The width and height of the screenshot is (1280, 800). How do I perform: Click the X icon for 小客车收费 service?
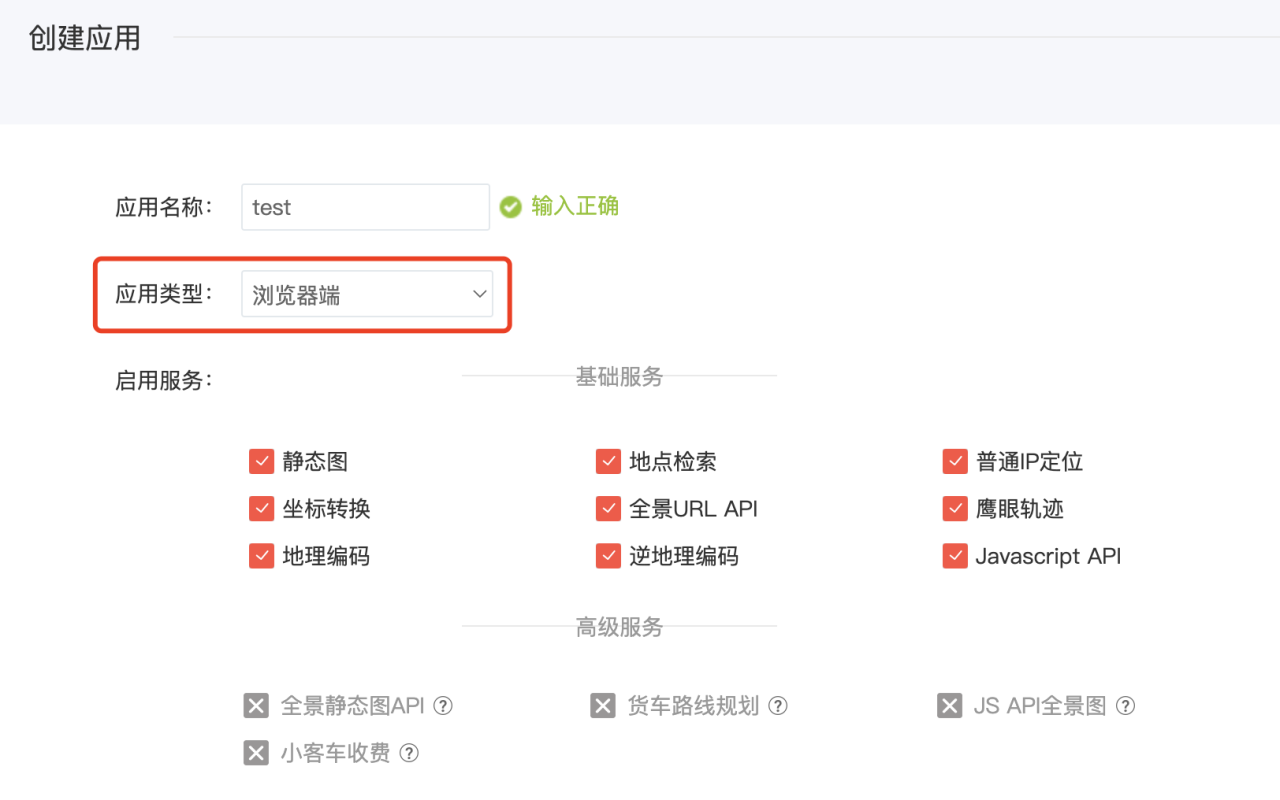point(257,753)
